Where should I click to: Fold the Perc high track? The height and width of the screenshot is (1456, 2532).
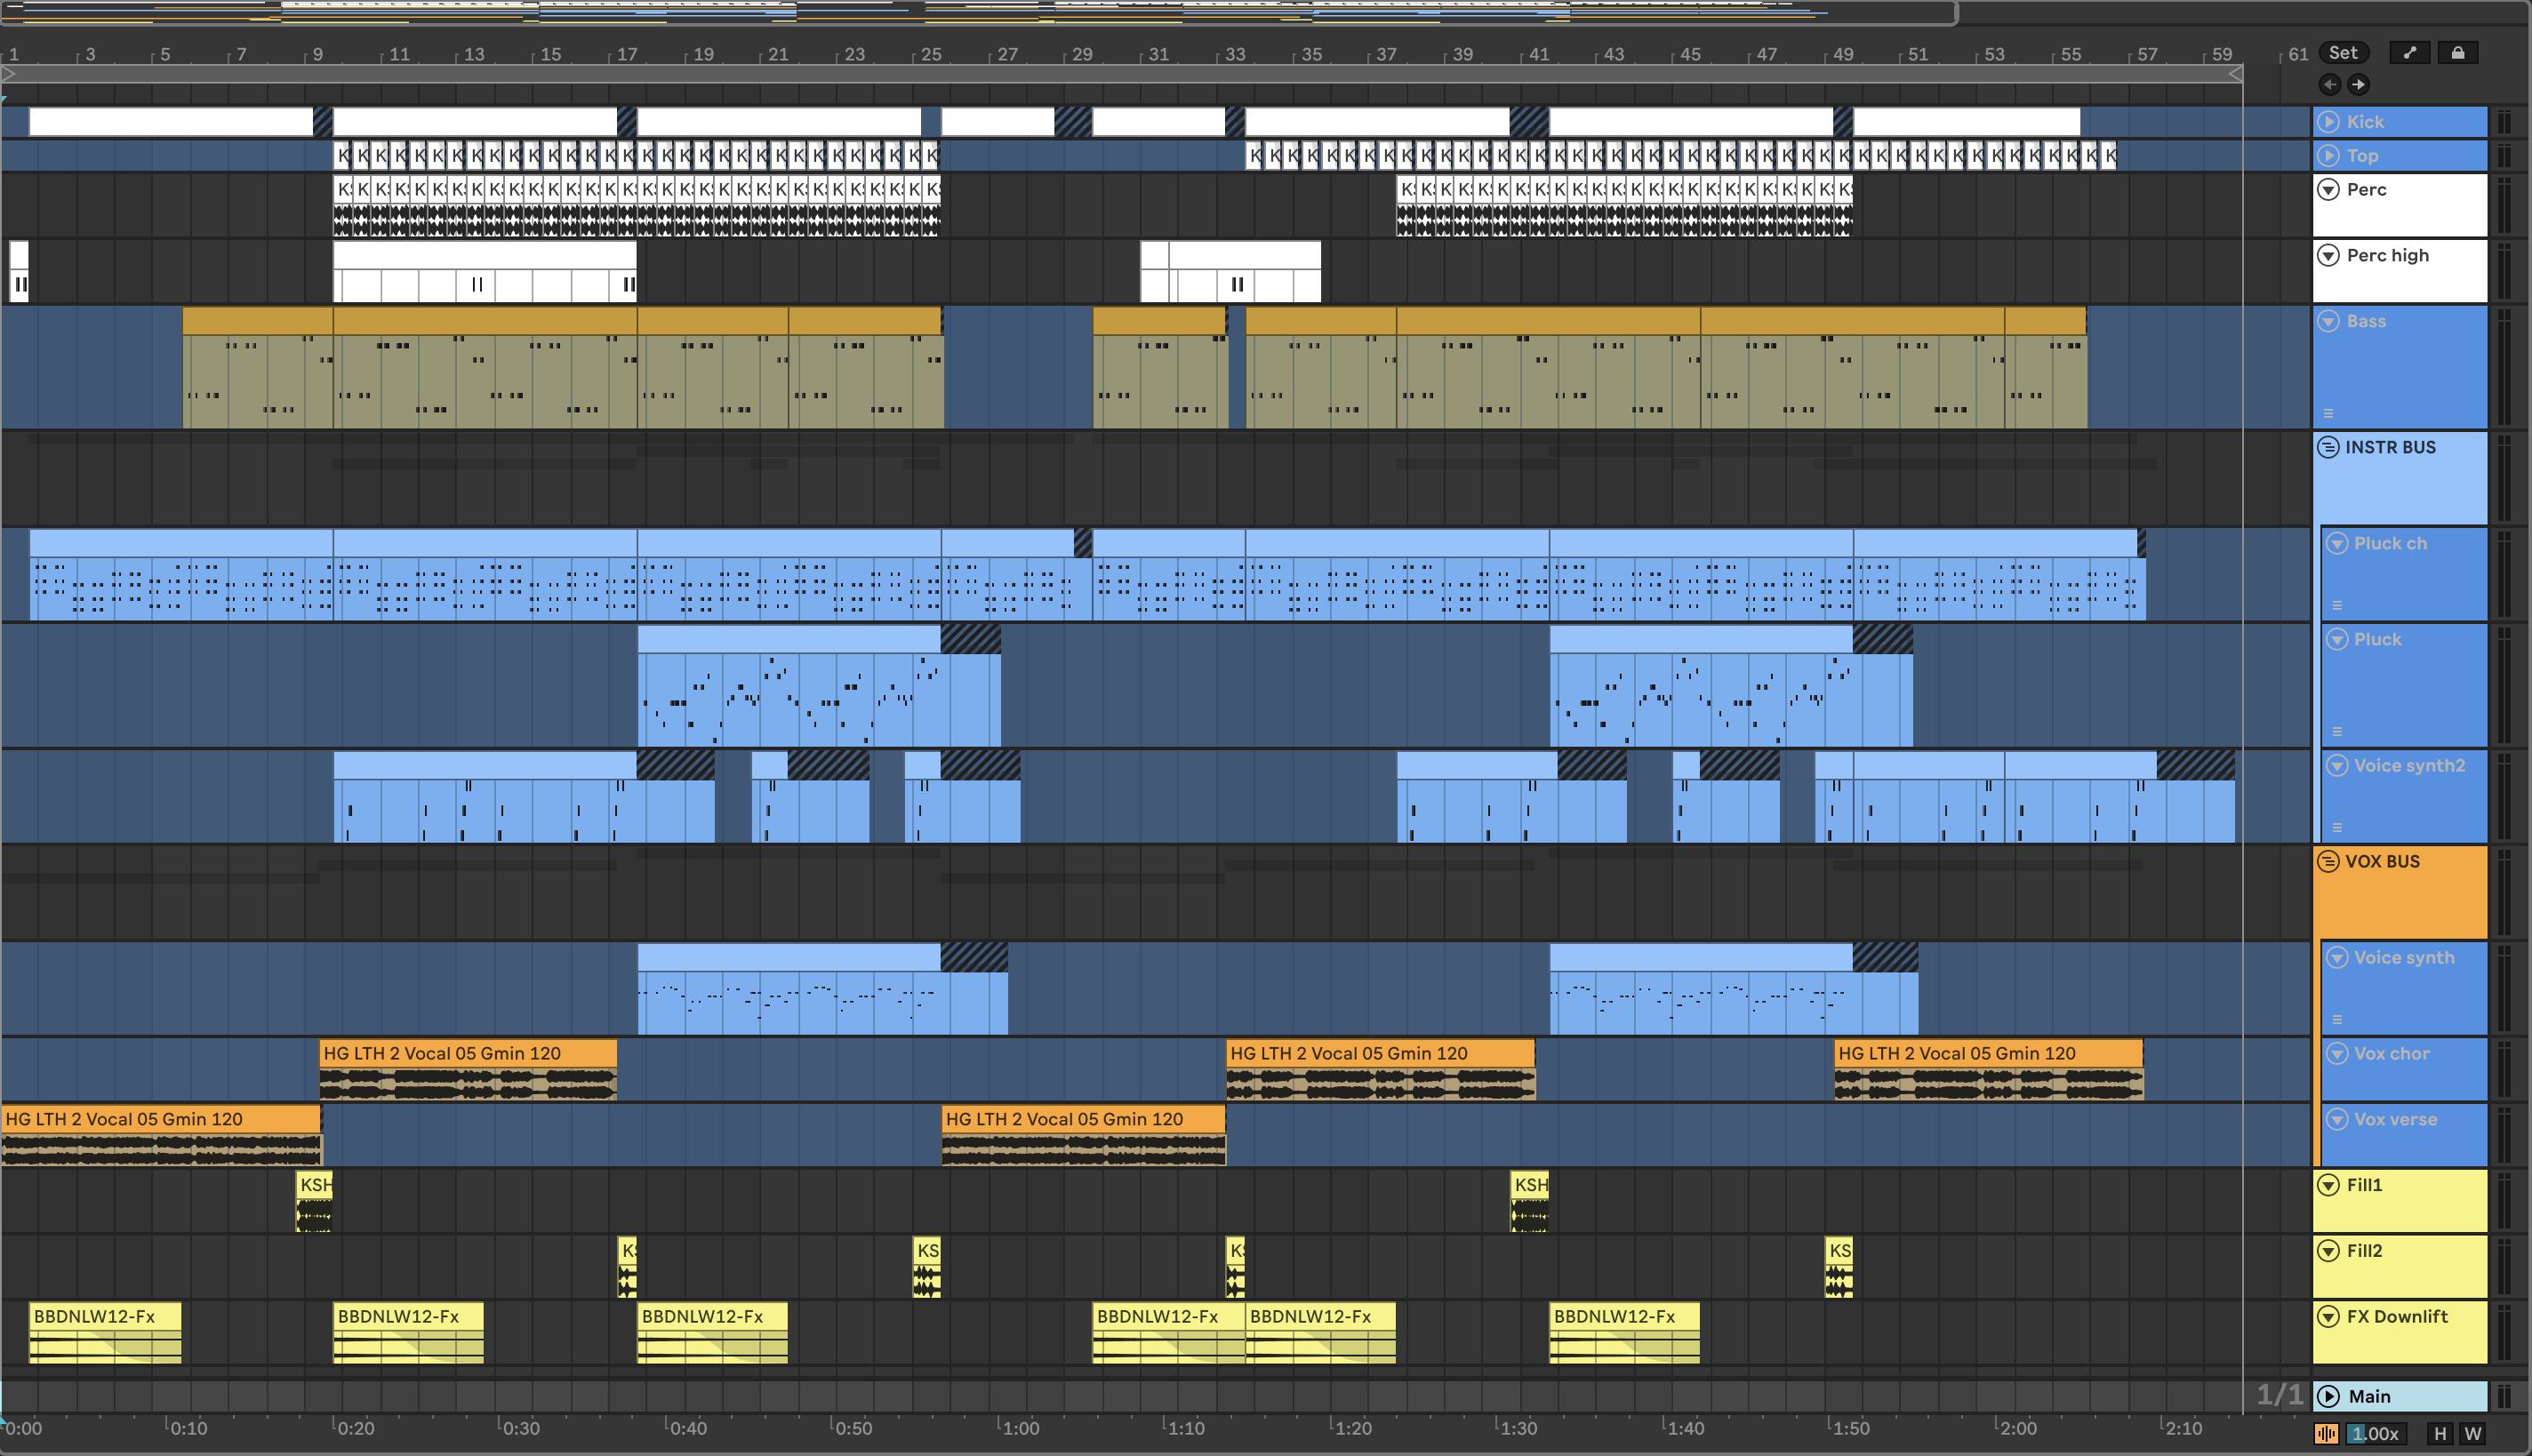[x=2329, y=255]
